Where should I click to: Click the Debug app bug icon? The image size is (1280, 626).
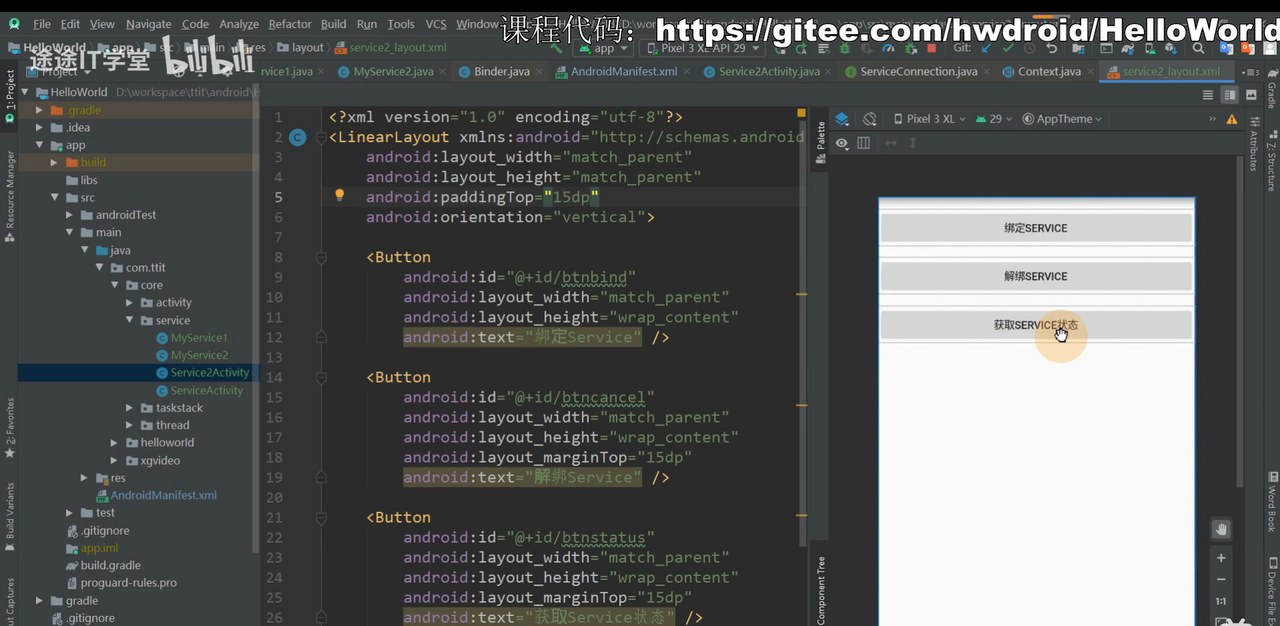pos(844,48)
